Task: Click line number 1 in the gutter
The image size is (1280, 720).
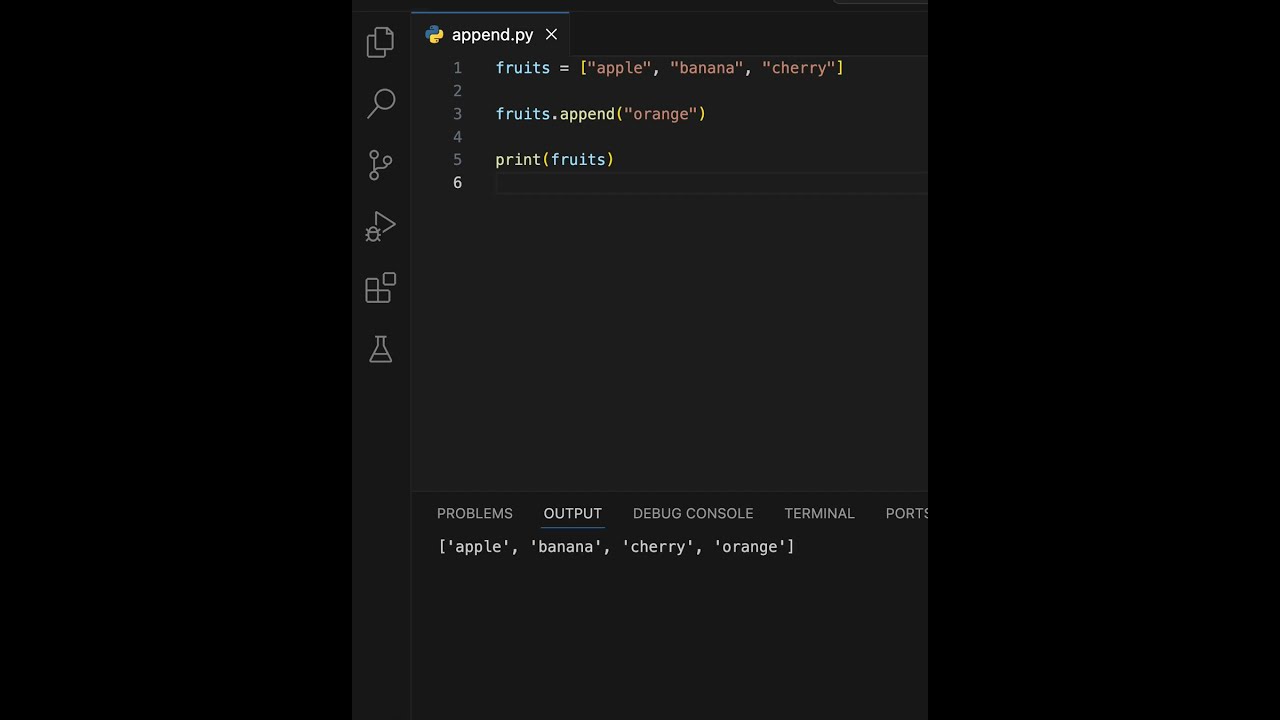Action: tap(458, 68)
